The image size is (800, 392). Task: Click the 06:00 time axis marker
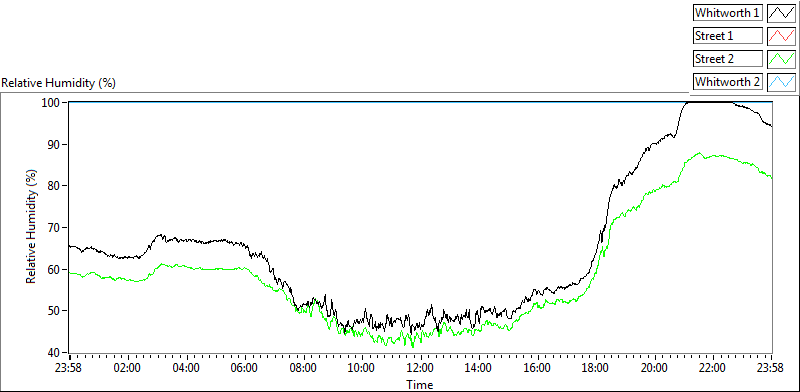[x=245, y=367]
